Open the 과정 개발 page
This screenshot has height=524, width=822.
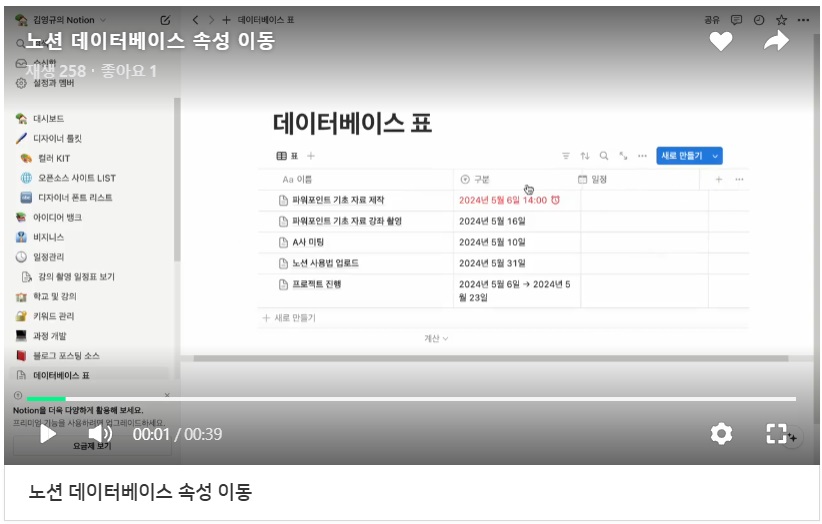49,336
